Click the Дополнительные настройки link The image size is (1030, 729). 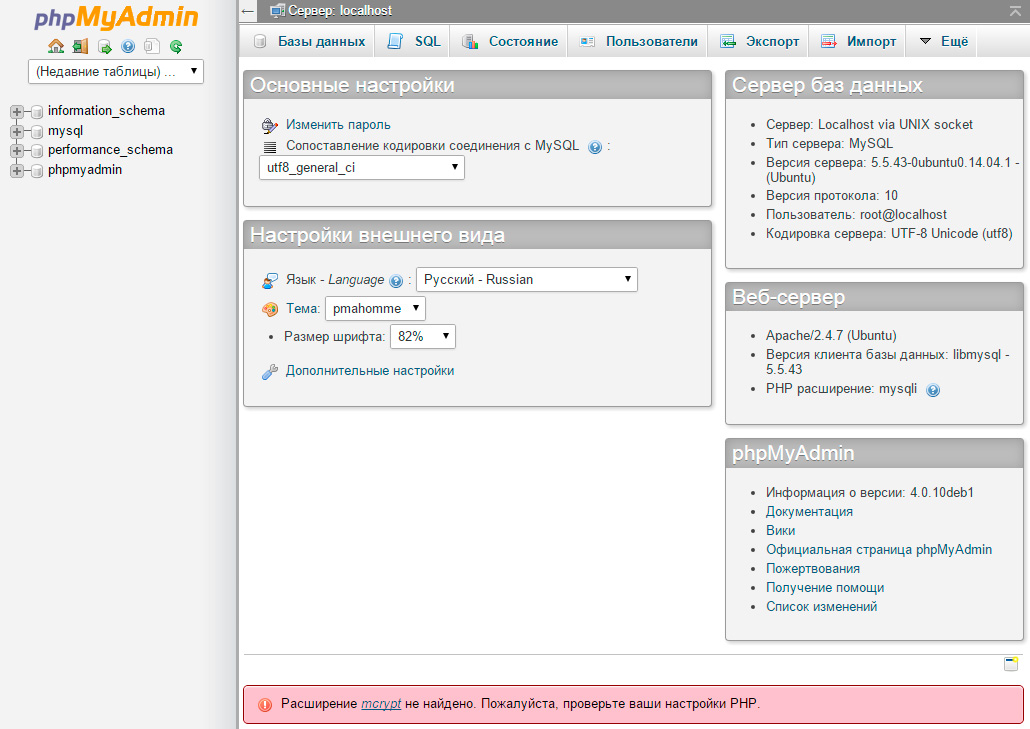click(x=370, y=371)
